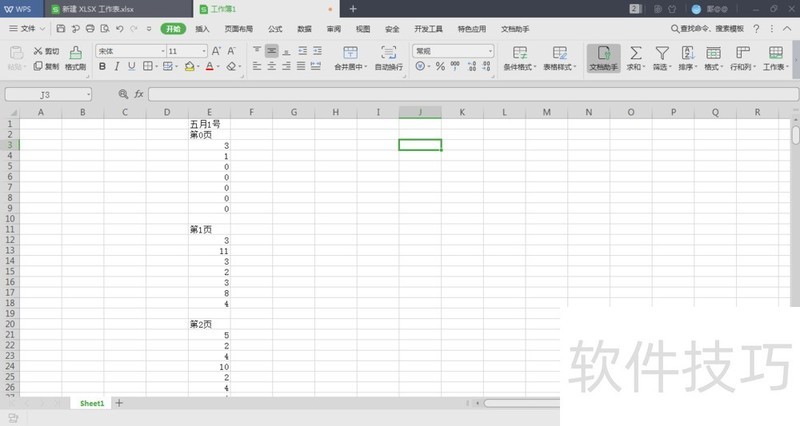
Task: Click the search commands box (查找命令)
Action: [707, 29]
